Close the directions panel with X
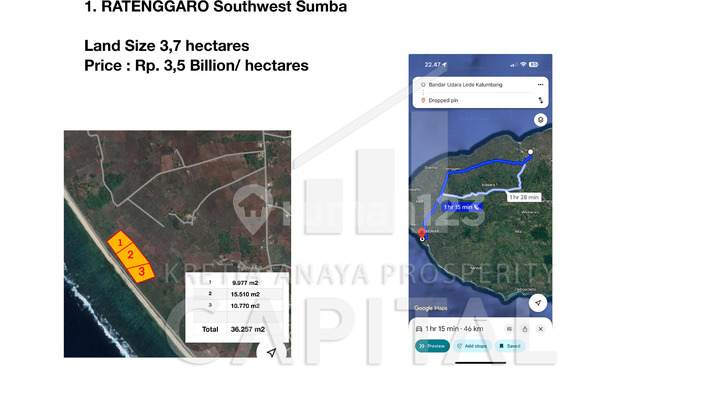 540,329
